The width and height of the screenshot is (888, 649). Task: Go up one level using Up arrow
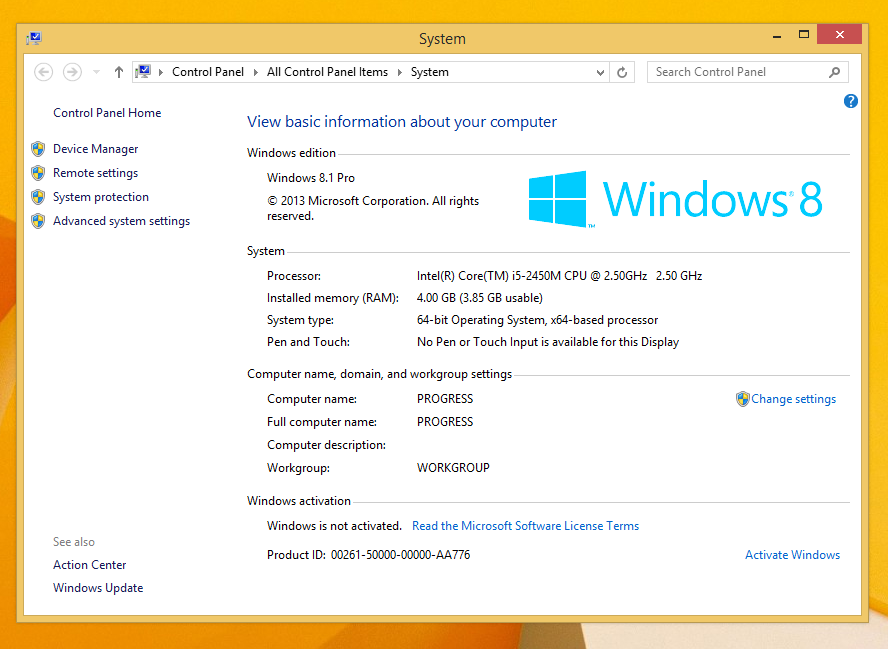pos(119,72)
